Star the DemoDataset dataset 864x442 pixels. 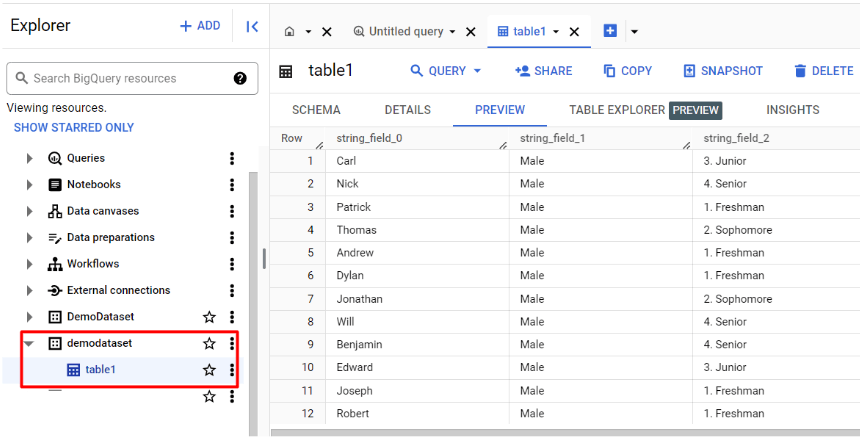click(x=209, y=317)
